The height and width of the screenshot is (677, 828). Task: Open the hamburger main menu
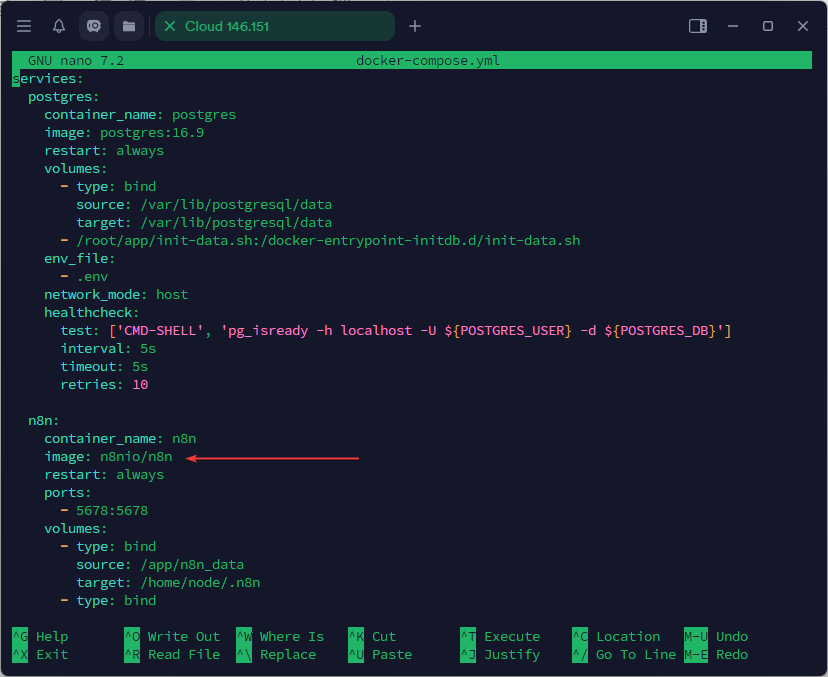point(24,26)
